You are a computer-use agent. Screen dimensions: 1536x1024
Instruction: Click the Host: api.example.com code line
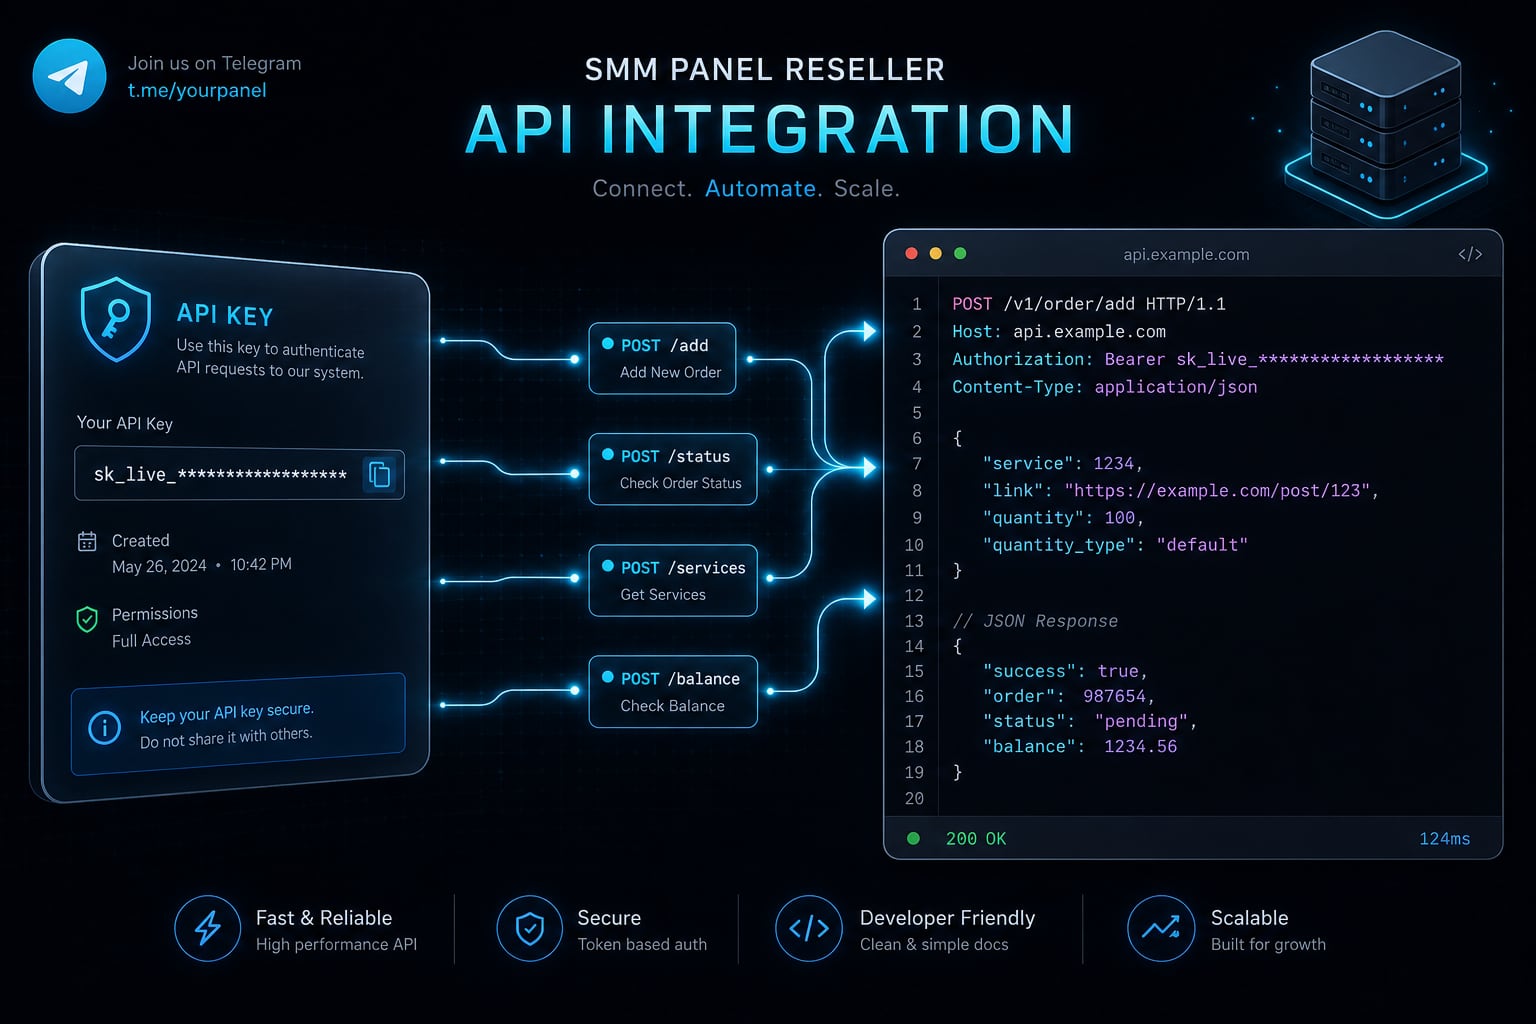[1059, 332]
